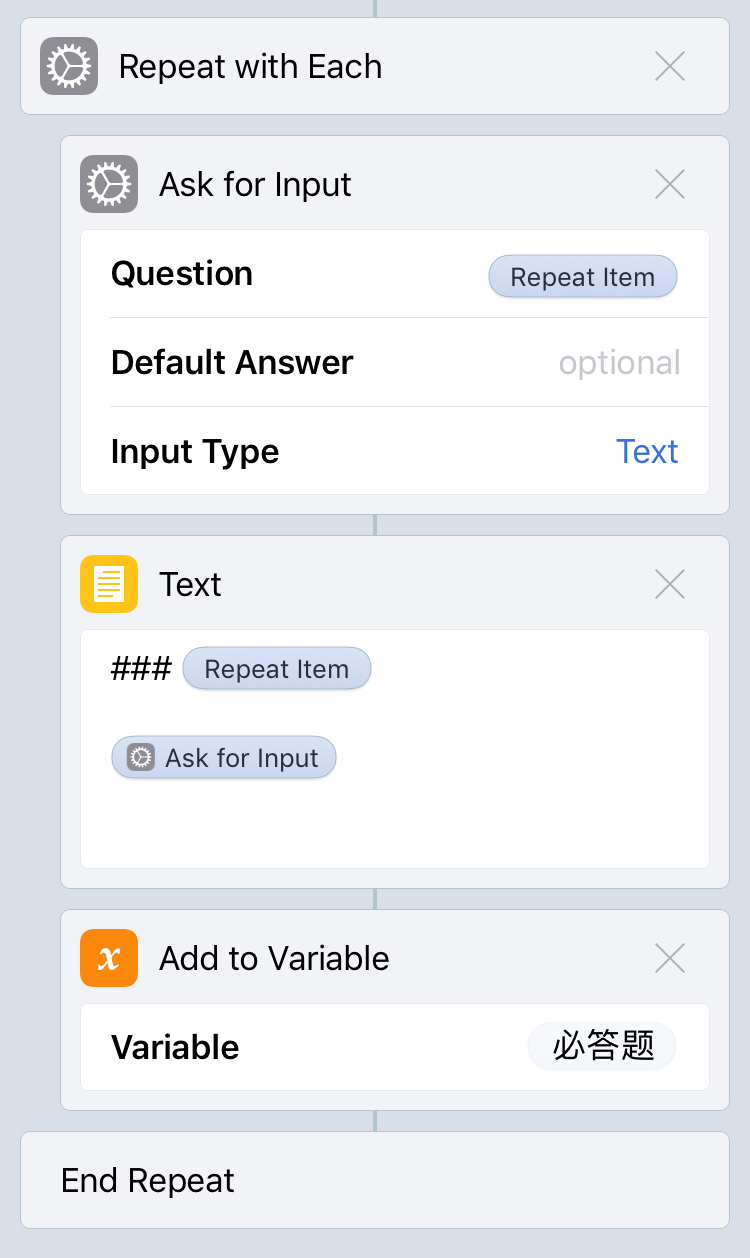This screenshot has height=1258, width=750.
Task: Delete the Add to Variable action
Action: pos(669,958)
